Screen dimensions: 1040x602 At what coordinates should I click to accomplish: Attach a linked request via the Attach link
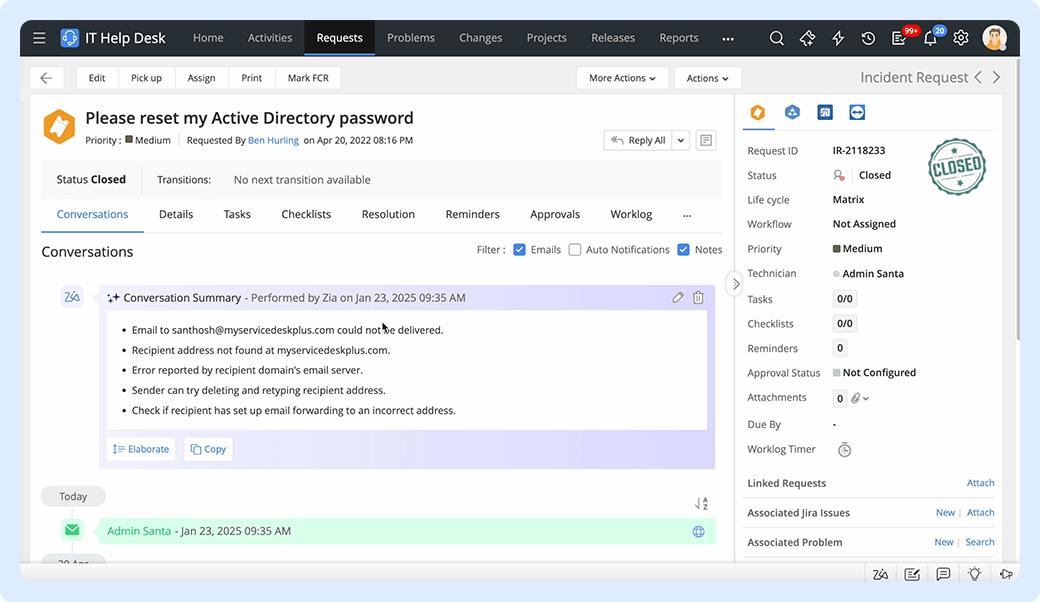pos(980,483)
